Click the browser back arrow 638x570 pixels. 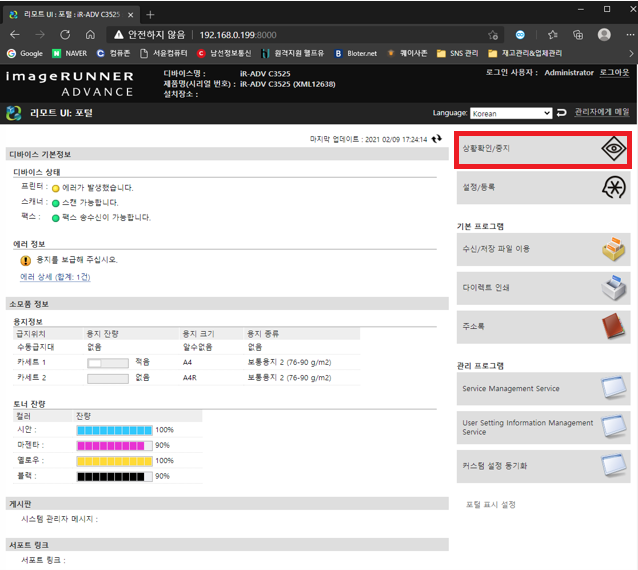(x=15, y=35)
